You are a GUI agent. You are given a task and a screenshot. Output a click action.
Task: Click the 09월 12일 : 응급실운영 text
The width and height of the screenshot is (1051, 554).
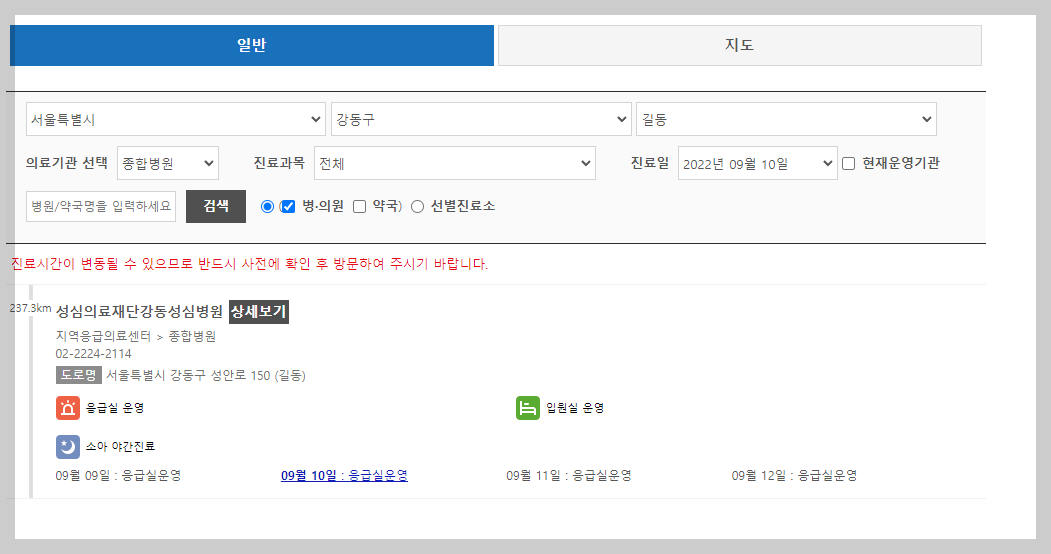[794, 476]
